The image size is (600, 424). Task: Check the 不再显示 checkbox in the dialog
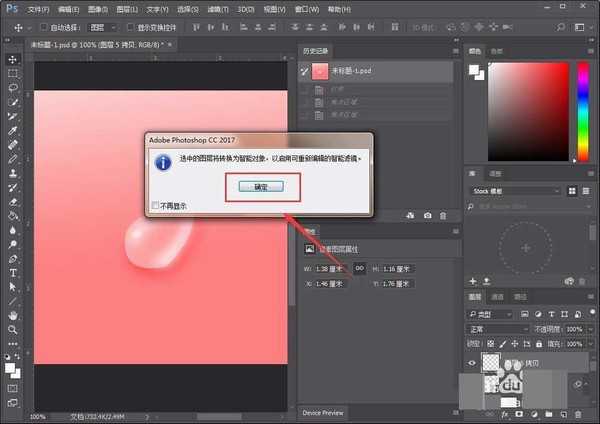point(153,206)
